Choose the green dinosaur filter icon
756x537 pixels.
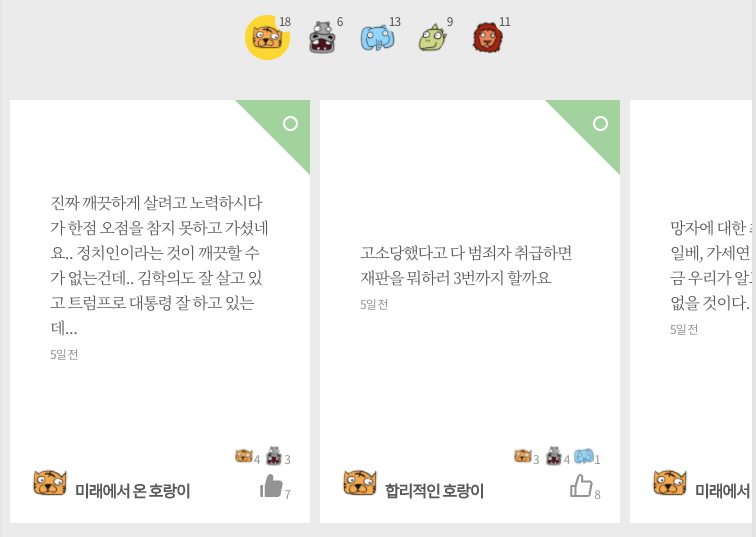(432, 38)
